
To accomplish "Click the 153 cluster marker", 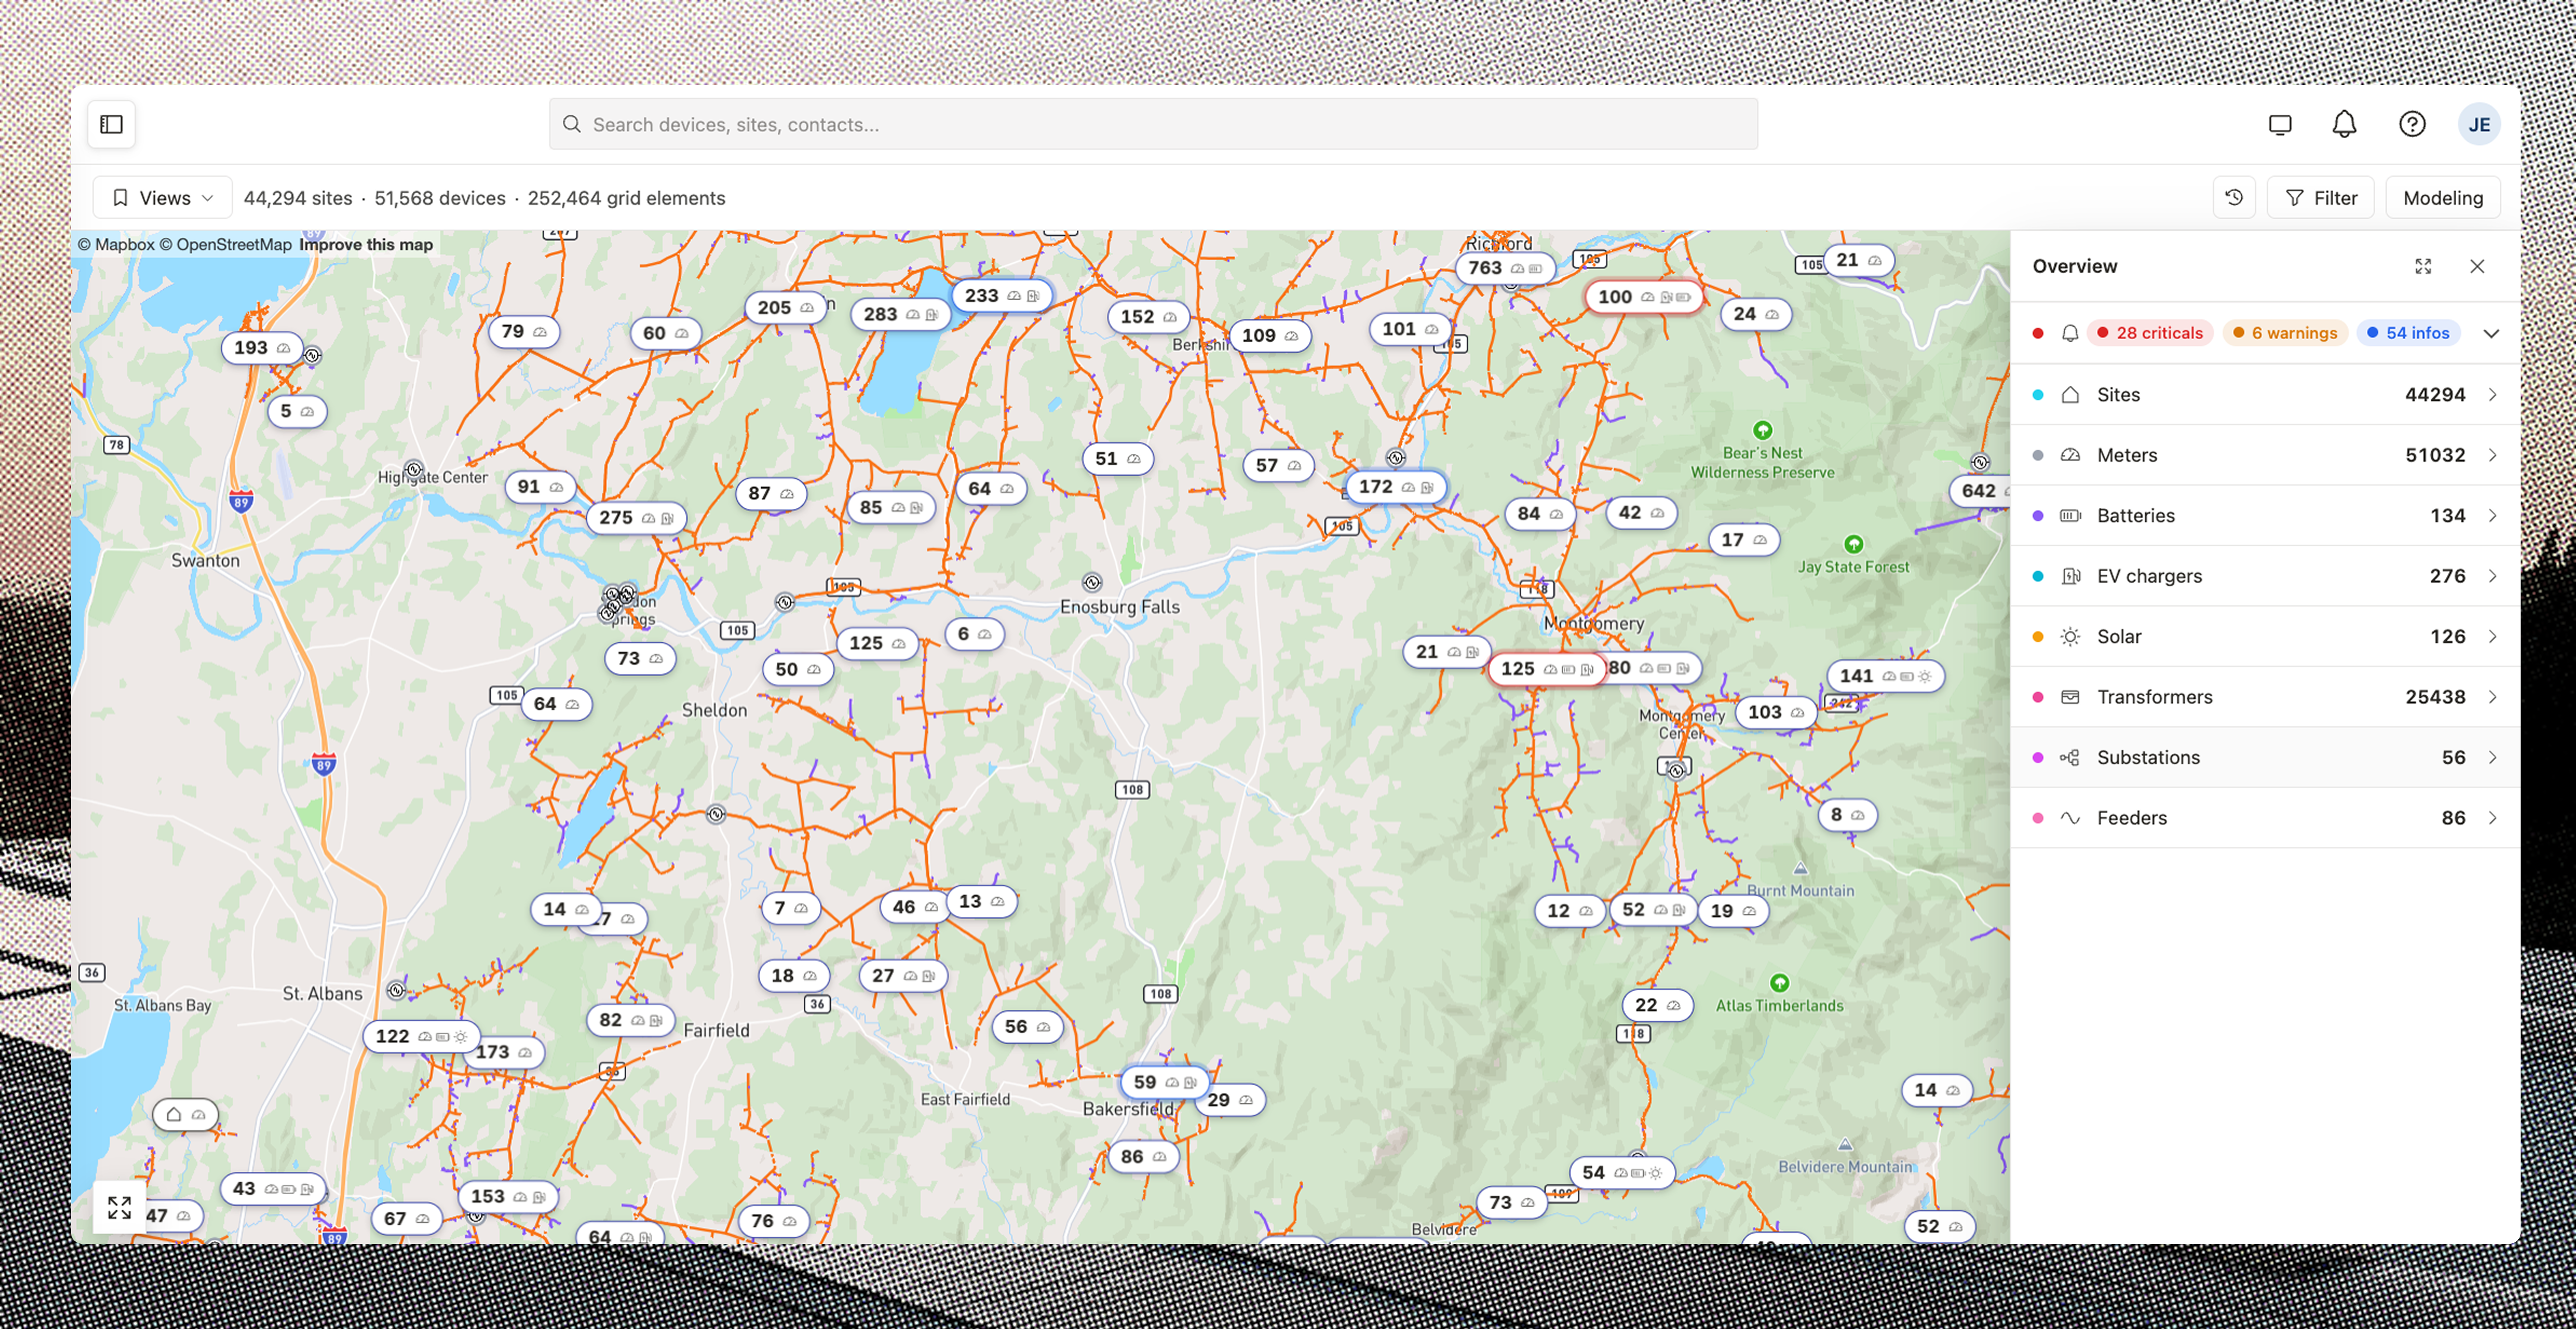I will pyautogui.click(x=507, y=1196).
